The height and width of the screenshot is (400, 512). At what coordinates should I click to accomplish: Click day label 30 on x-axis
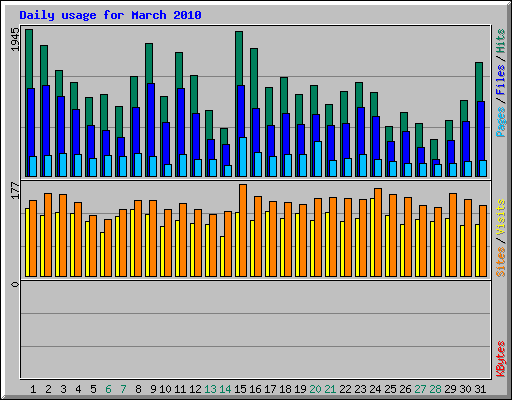coord(465,389)
